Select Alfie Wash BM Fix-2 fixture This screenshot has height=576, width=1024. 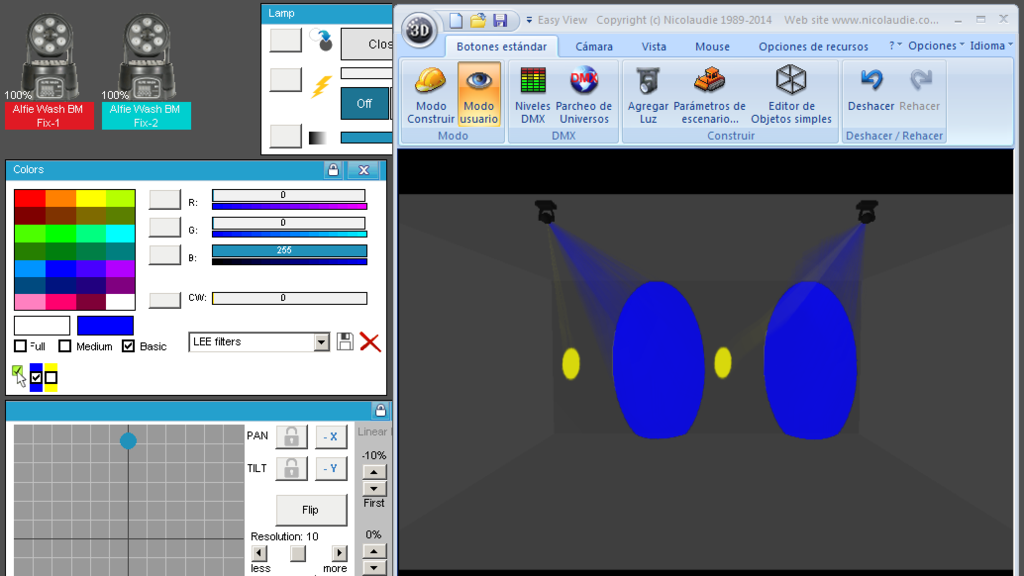coord(146,116)
